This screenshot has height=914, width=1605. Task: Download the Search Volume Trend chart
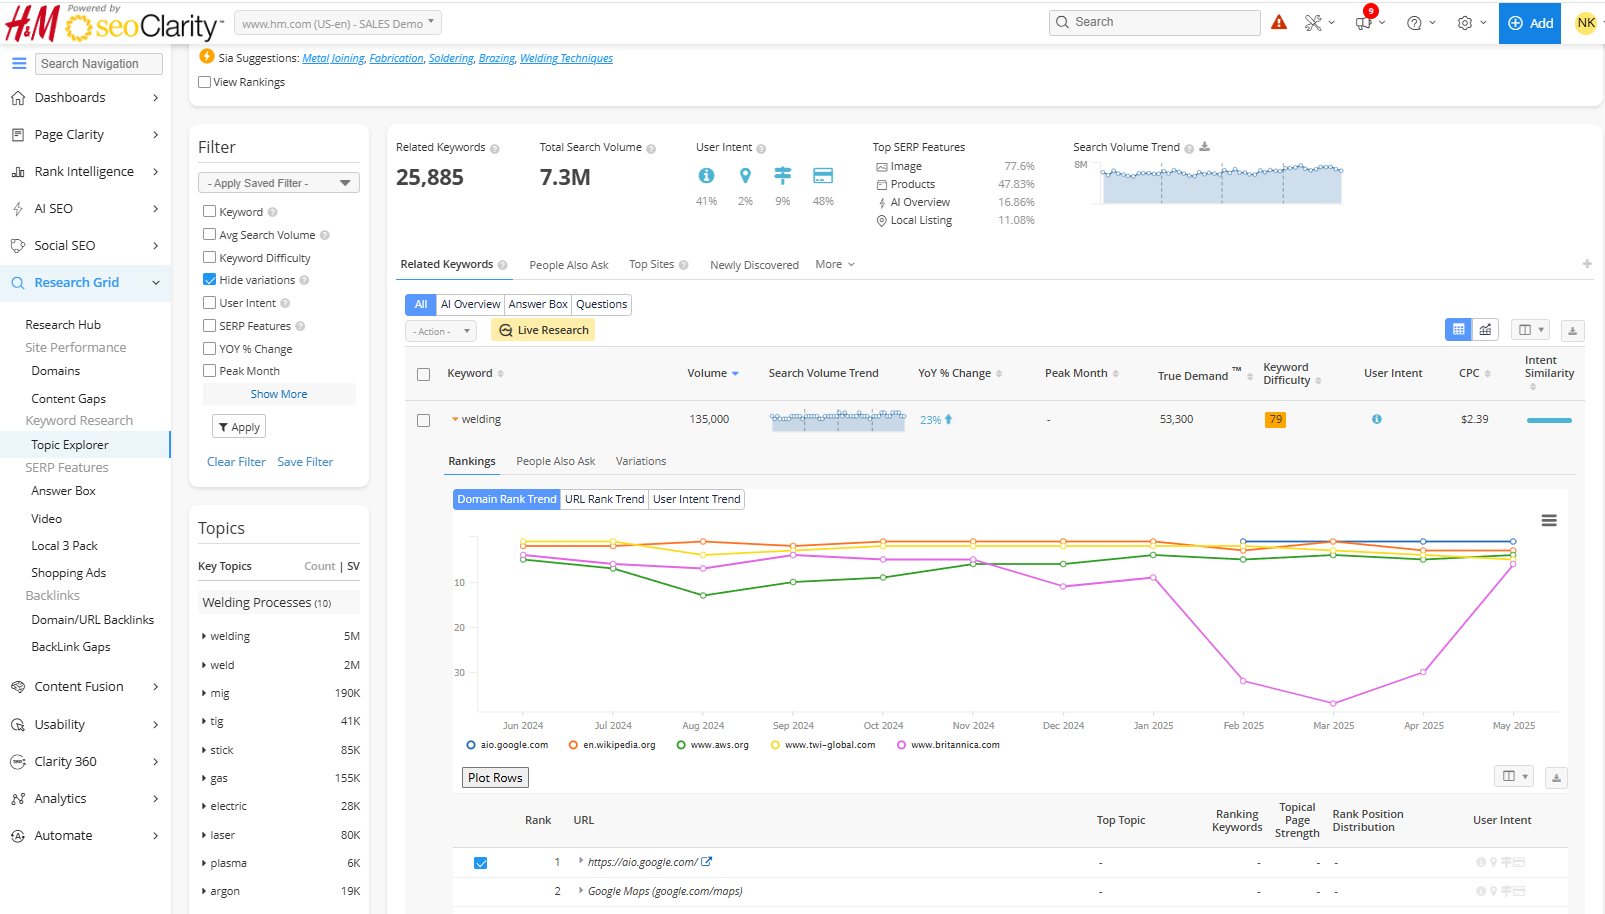coord(1205,147)
